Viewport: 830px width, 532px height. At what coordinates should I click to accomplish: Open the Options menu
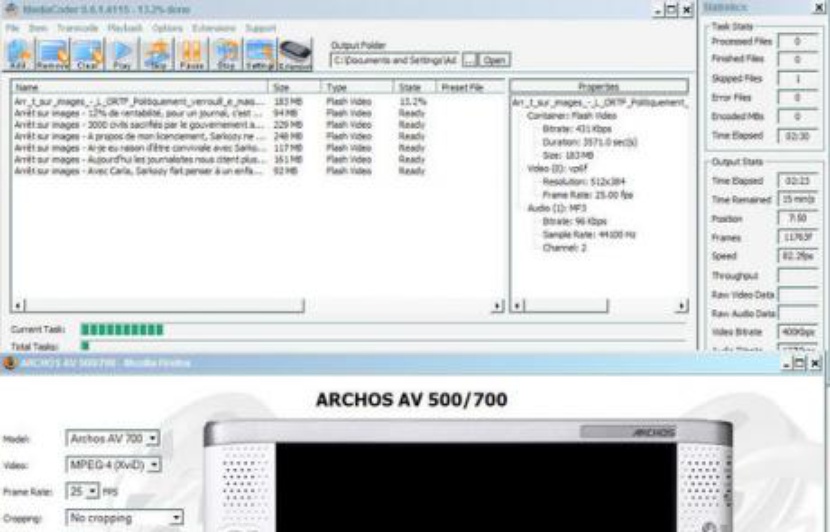click(x=167, y=28)
